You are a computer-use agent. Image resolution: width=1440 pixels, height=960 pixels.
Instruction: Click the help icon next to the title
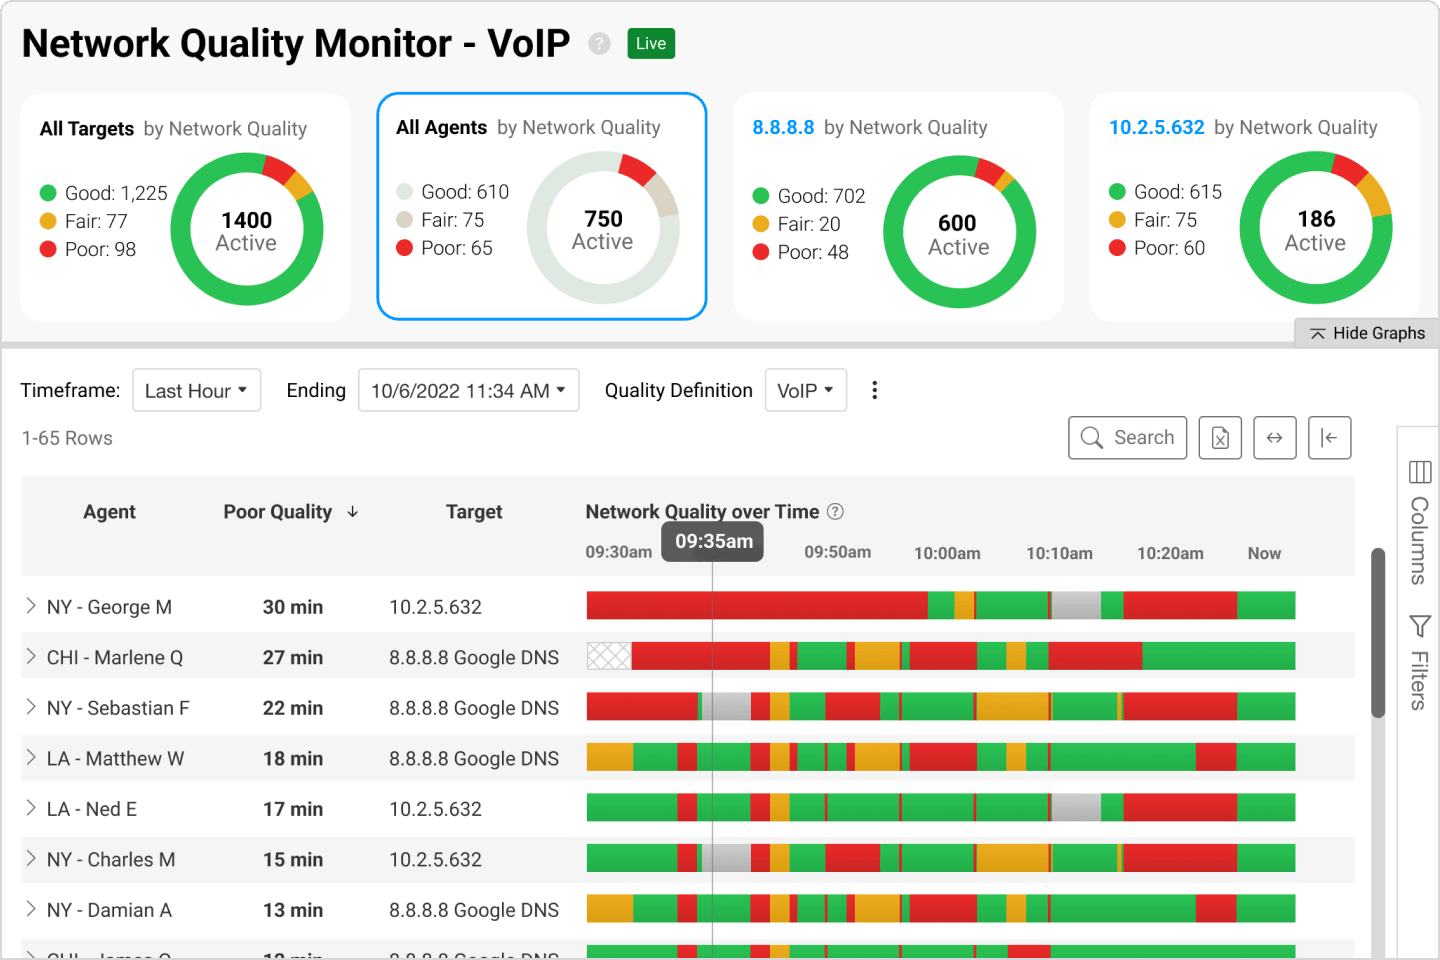[598, 43]
